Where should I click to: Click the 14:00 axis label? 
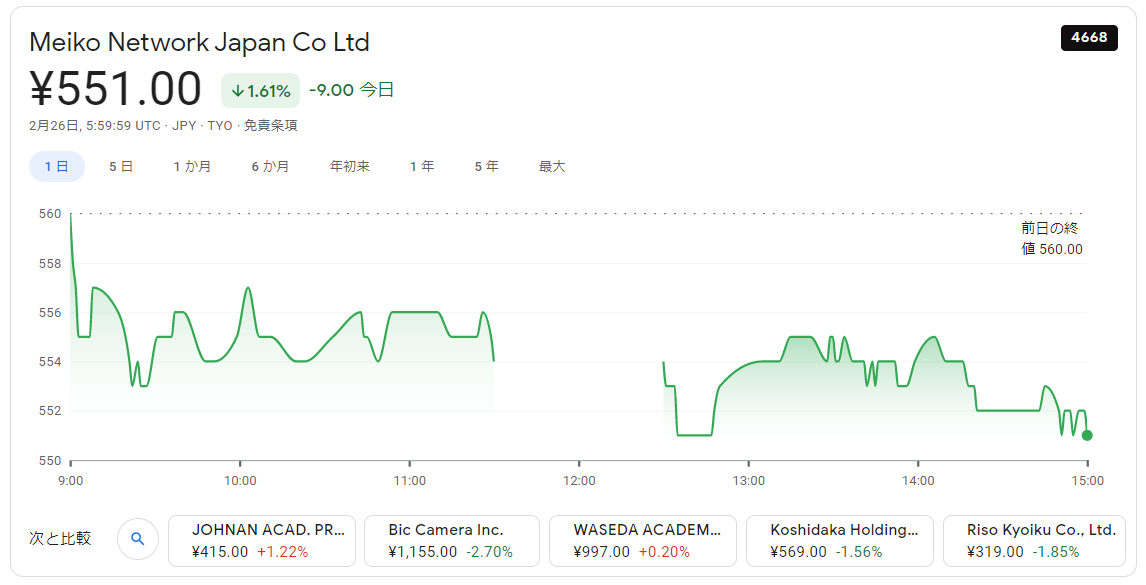(918, 480)
